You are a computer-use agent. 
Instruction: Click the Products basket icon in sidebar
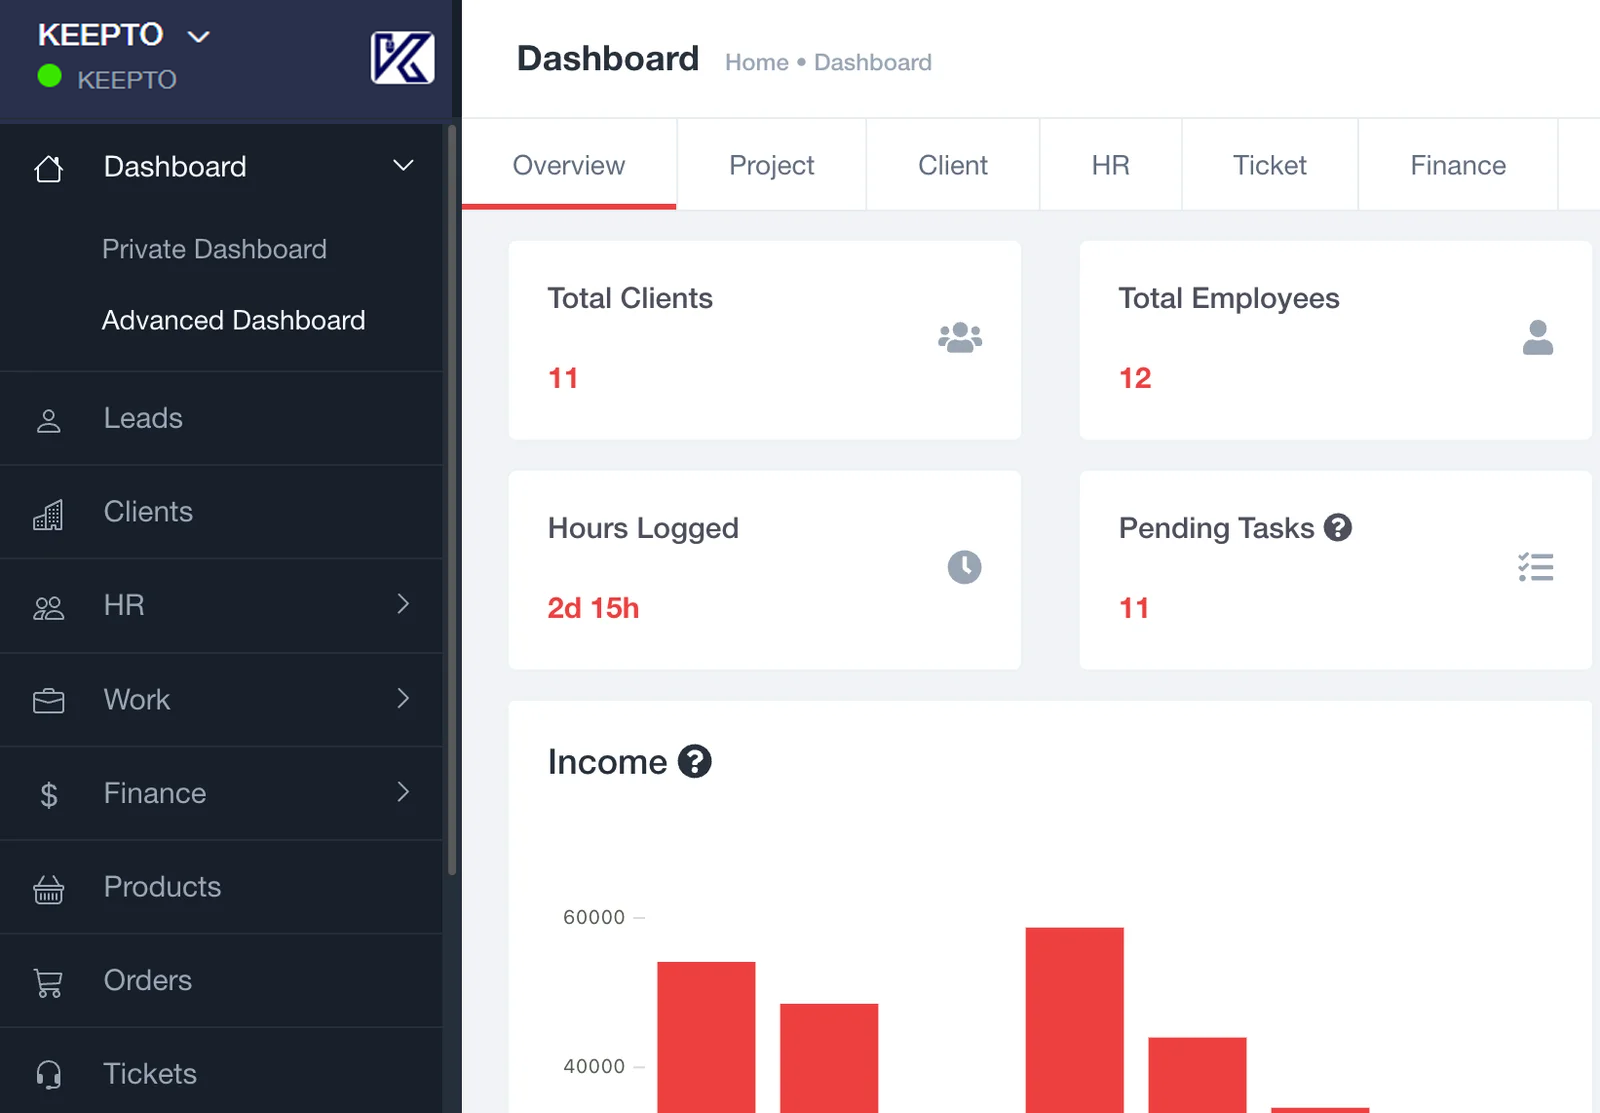coord(48,888)
